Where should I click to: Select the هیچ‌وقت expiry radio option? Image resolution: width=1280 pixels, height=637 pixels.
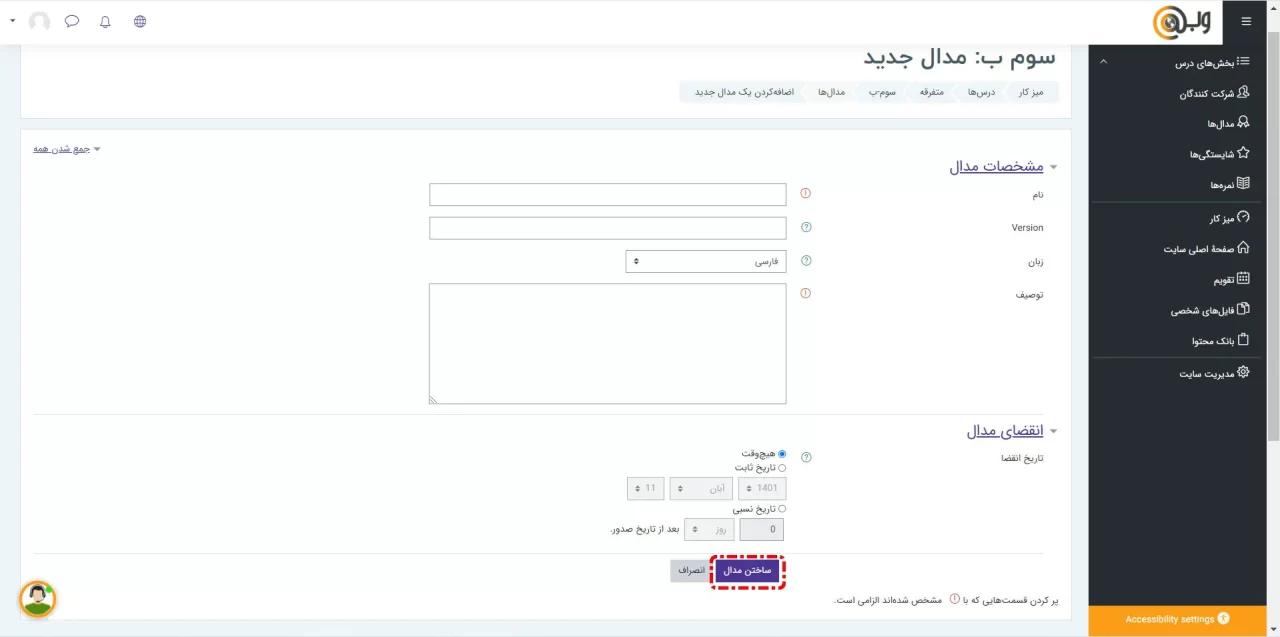click(782, 454)
